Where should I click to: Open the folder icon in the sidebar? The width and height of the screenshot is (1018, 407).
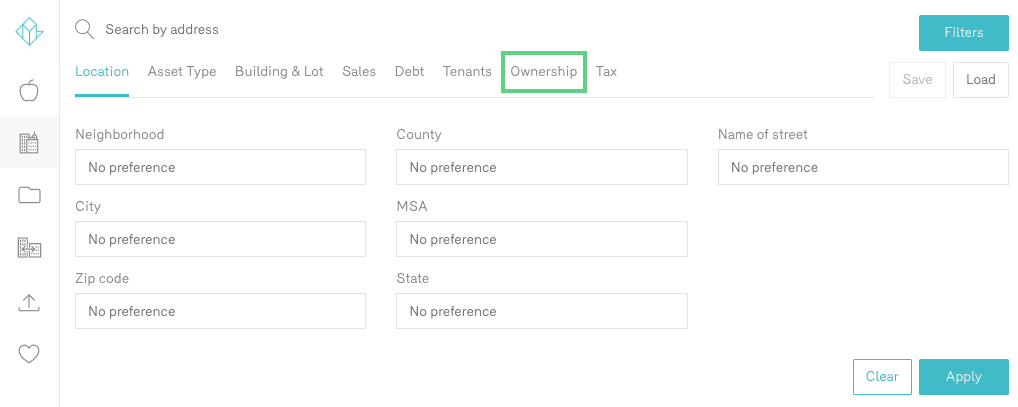[x=29, y=195]
